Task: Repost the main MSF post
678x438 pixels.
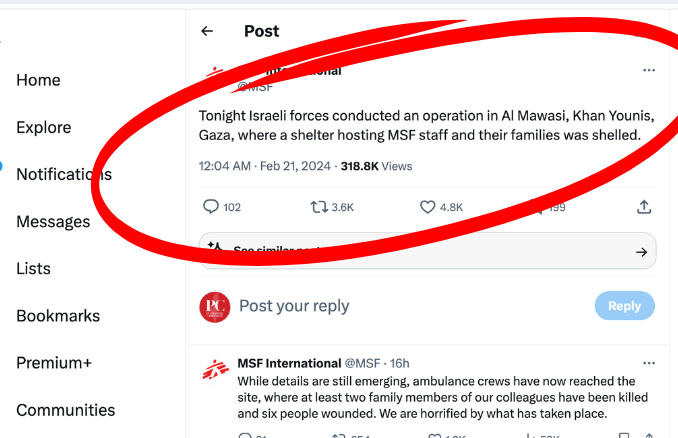Action: 320,207
